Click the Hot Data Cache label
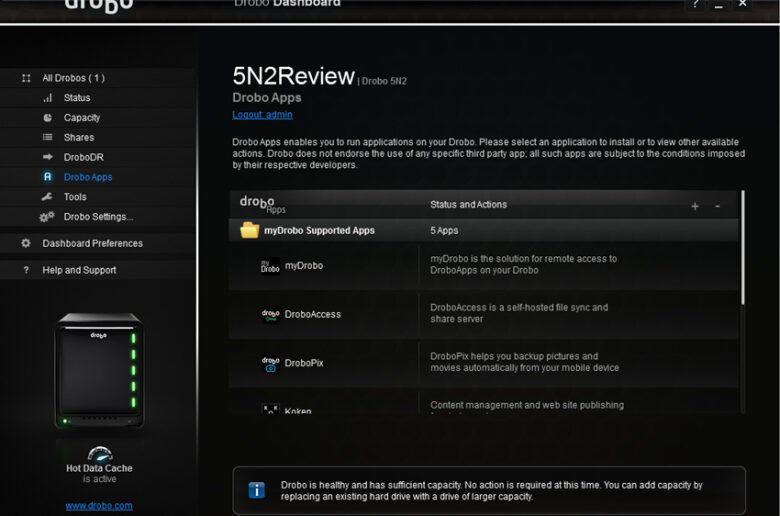This screenshot has height=516, width=780. (99, 468)
